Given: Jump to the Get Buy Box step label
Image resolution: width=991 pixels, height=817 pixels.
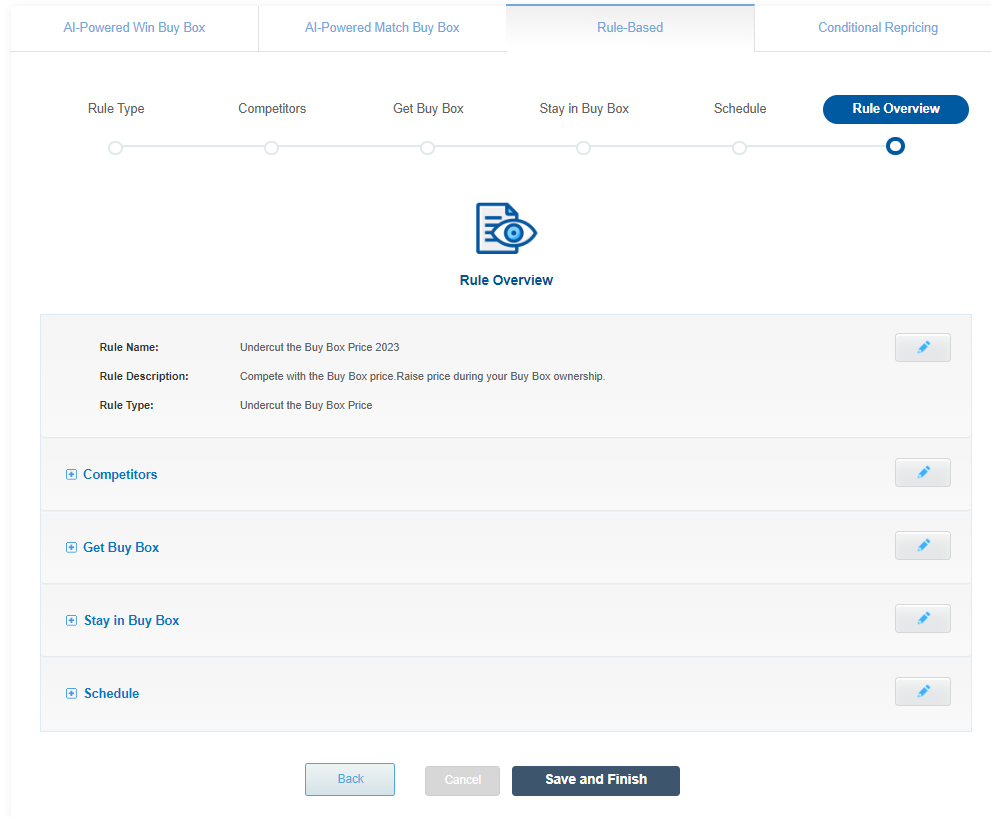Looking at the screenshot, I should 428,109.
